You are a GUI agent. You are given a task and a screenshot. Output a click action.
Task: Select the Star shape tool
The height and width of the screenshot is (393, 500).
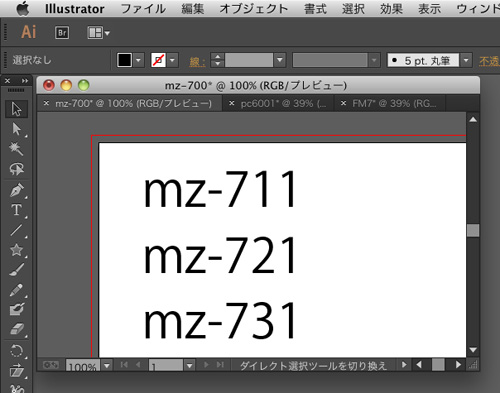click(16, 250)
